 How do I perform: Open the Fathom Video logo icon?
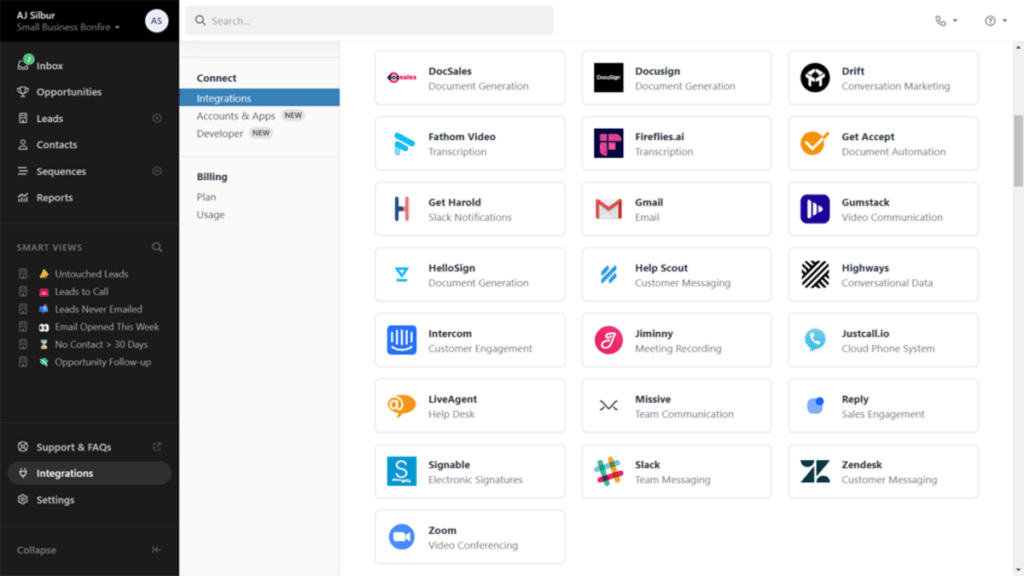(x=402, y=143)
